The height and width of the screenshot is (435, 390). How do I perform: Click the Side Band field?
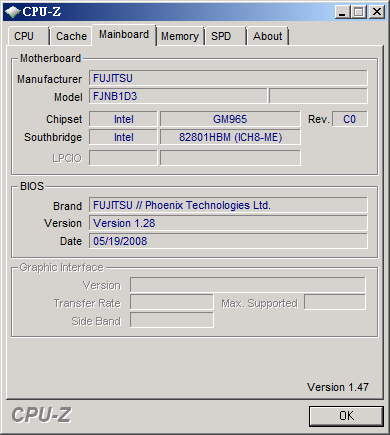172,320
